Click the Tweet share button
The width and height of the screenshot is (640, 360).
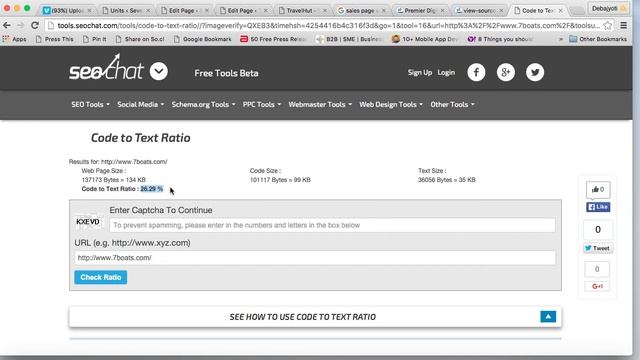(x=598, y=248)
